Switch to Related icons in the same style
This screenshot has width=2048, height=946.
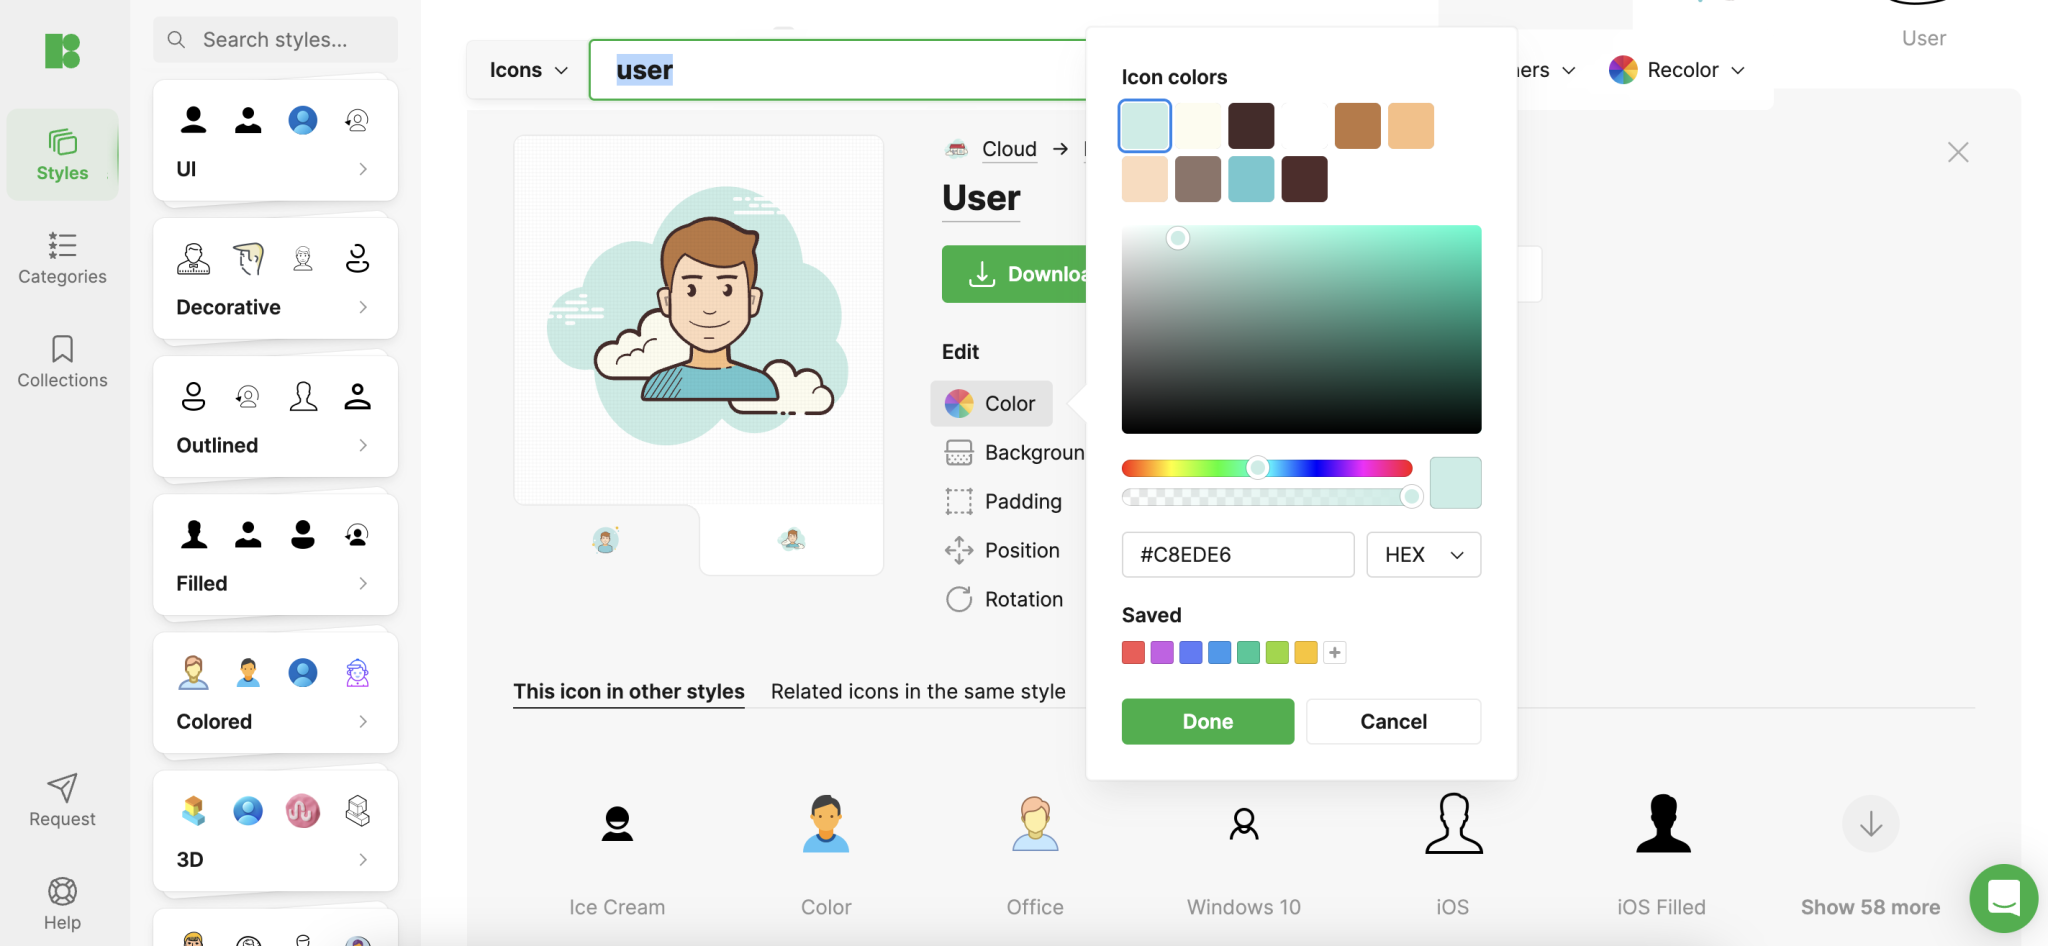tap(917, 690)
